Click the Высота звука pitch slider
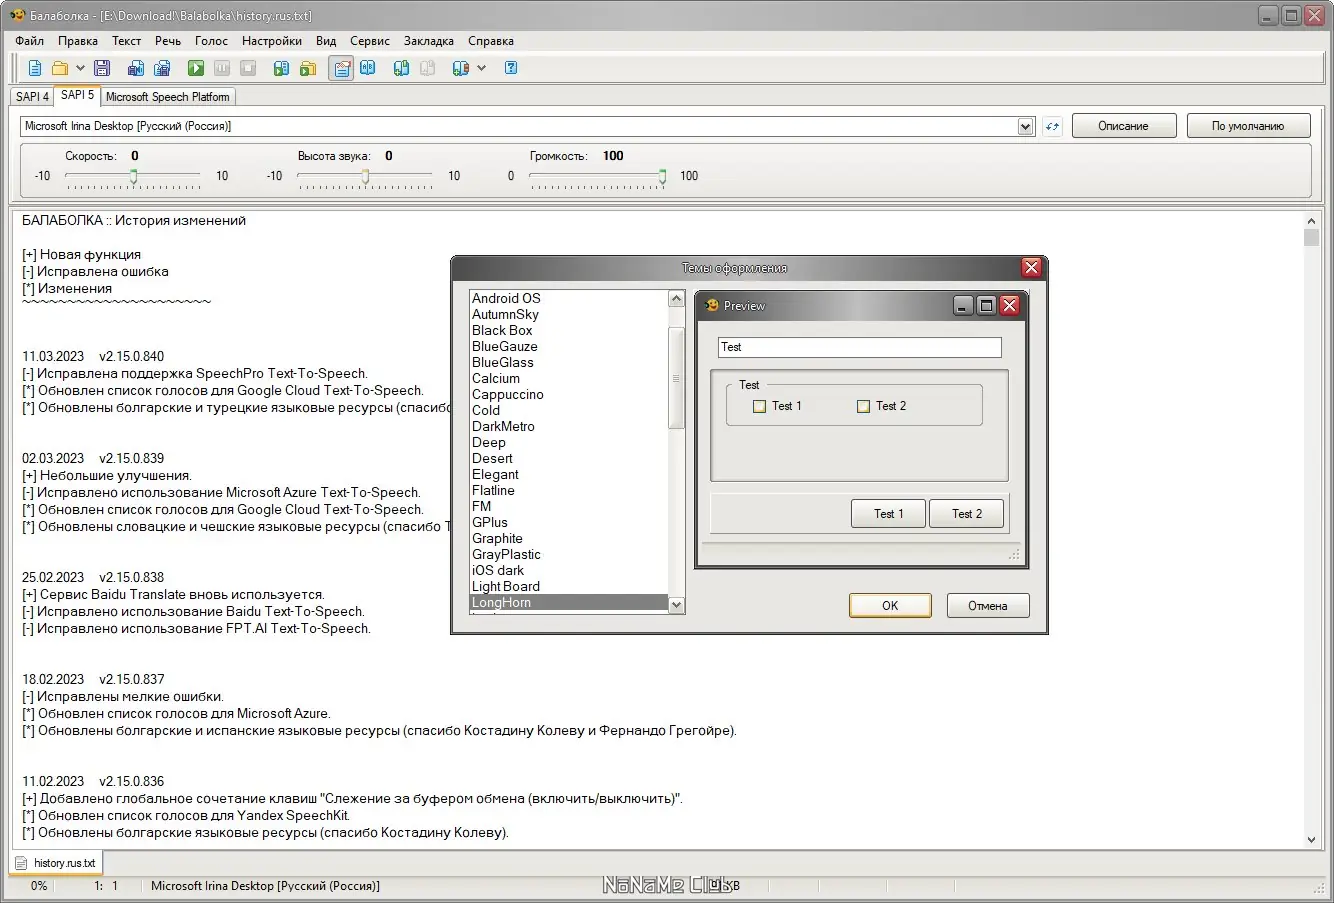The width and height of the screenshot is (1334, 903). (x=365, y=177)
